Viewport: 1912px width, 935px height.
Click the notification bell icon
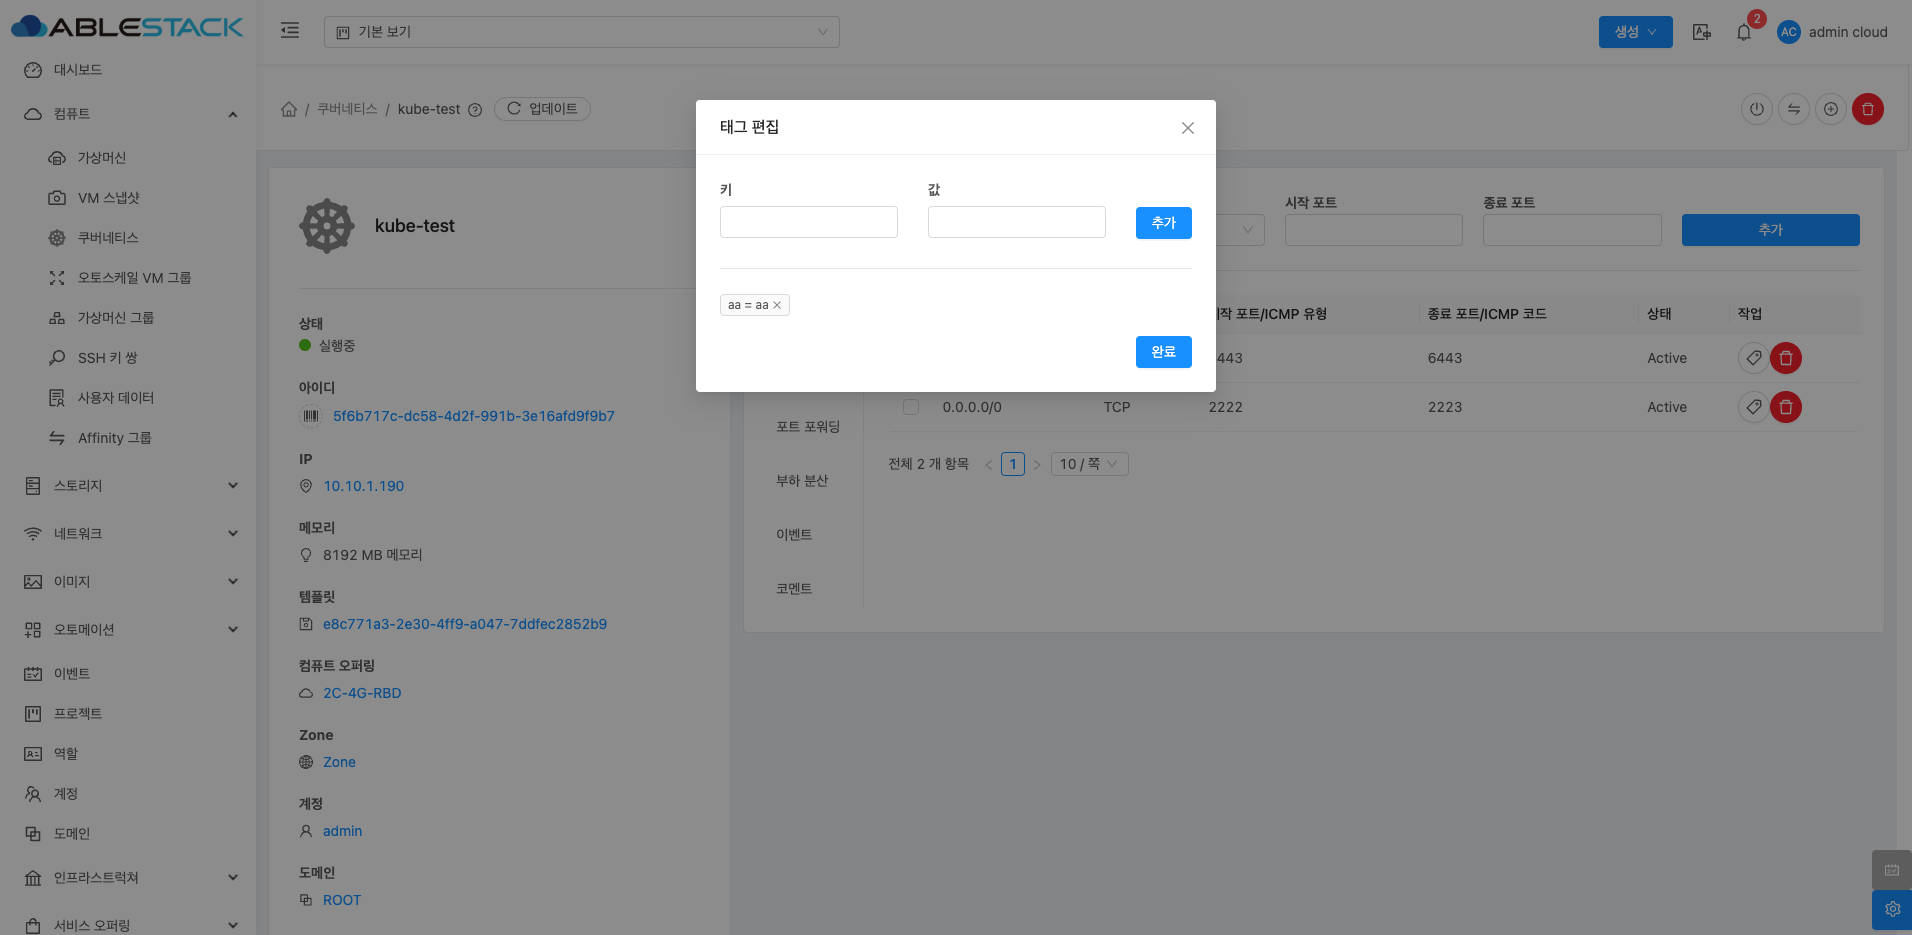[1744, 32]
